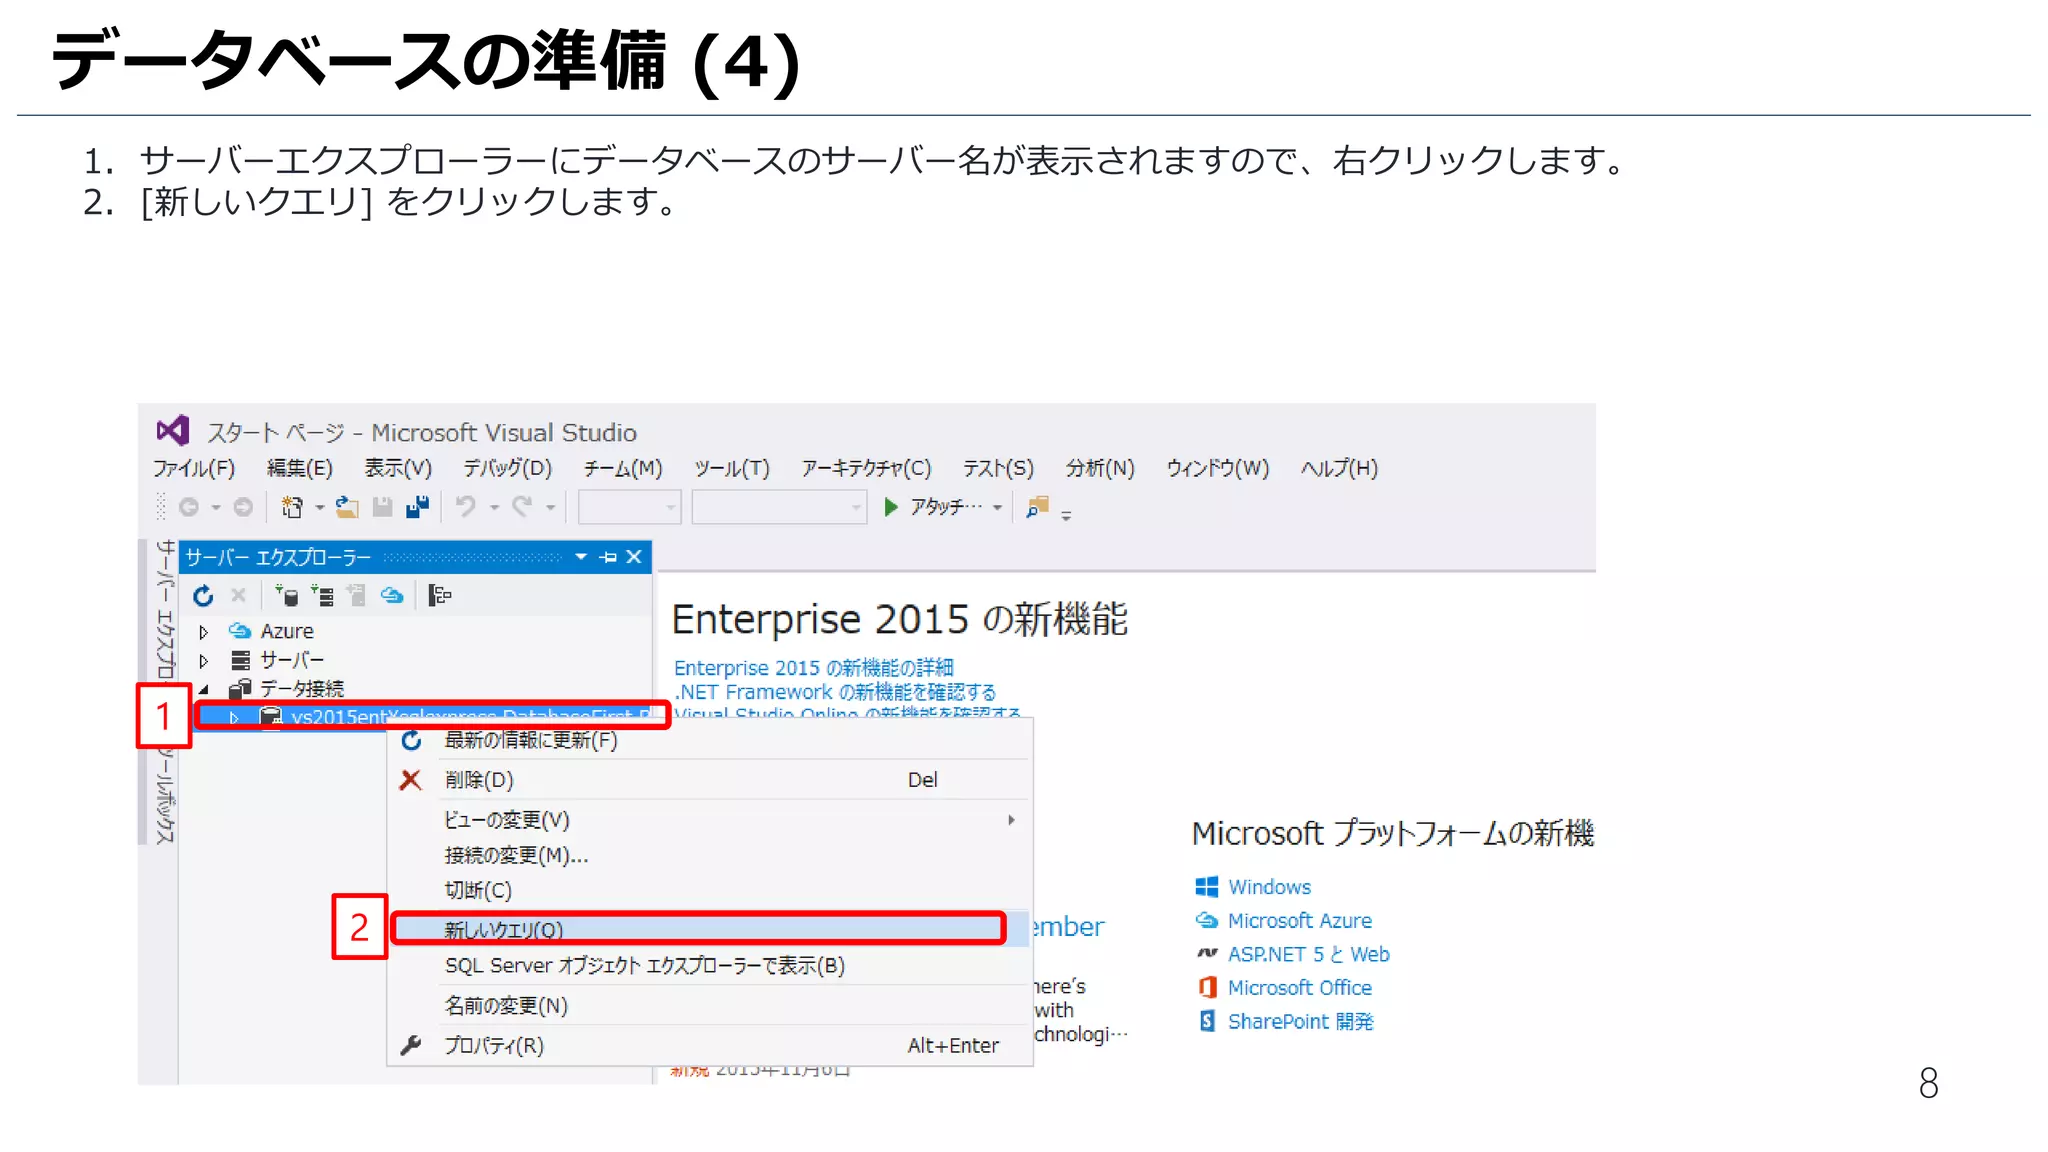Expand the サーバー tree node
Image resolution: width=2048 pixels, height=1152 pixels.
click(x=204, y=661)
